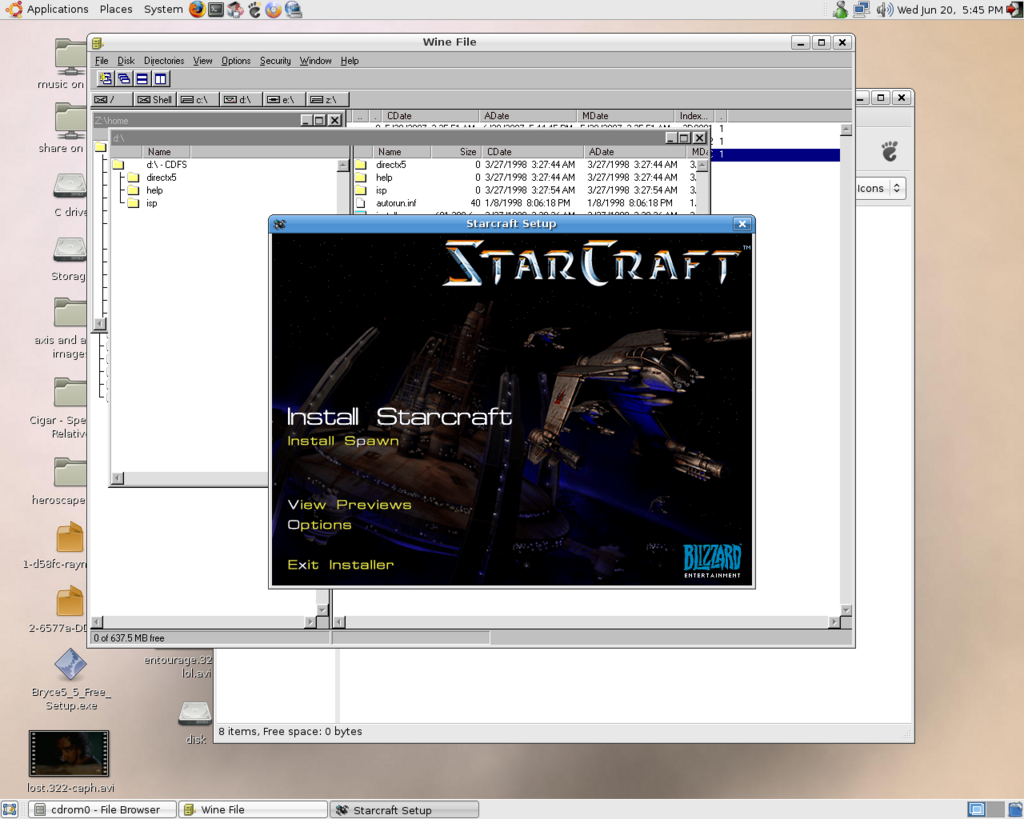1024x819 pixels.
Task: Click Exit Installer
Action: click(340, 565)
